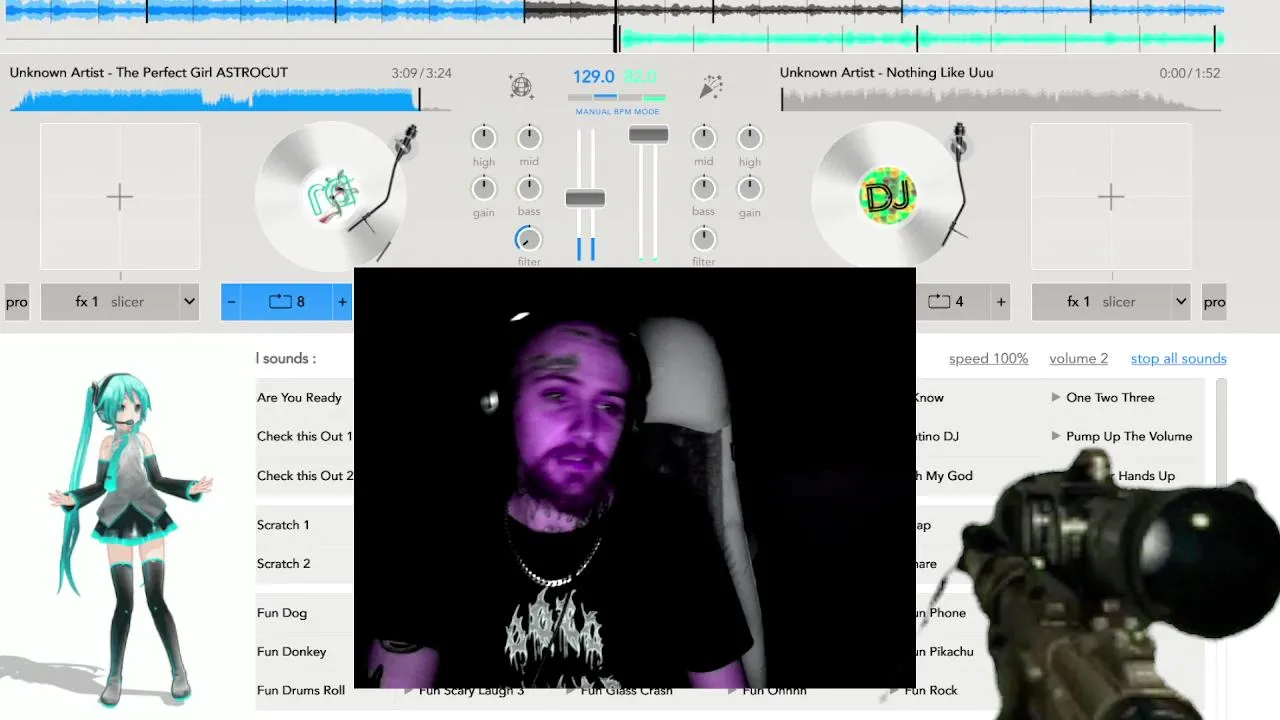1280x720 pixels.
Task: Click the right pro button
Action: coord(1214,301)
